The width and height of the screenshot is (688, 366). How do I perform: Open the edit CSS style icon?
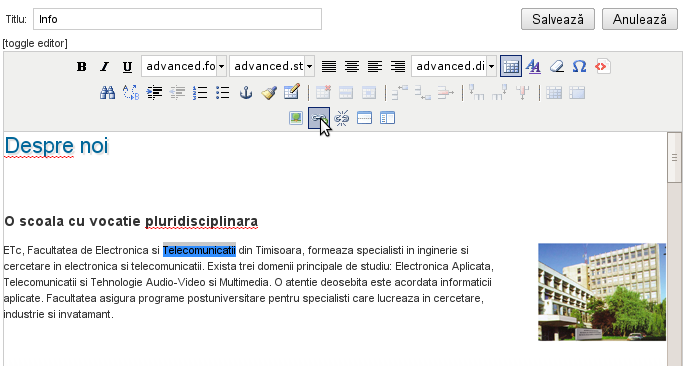533,66
